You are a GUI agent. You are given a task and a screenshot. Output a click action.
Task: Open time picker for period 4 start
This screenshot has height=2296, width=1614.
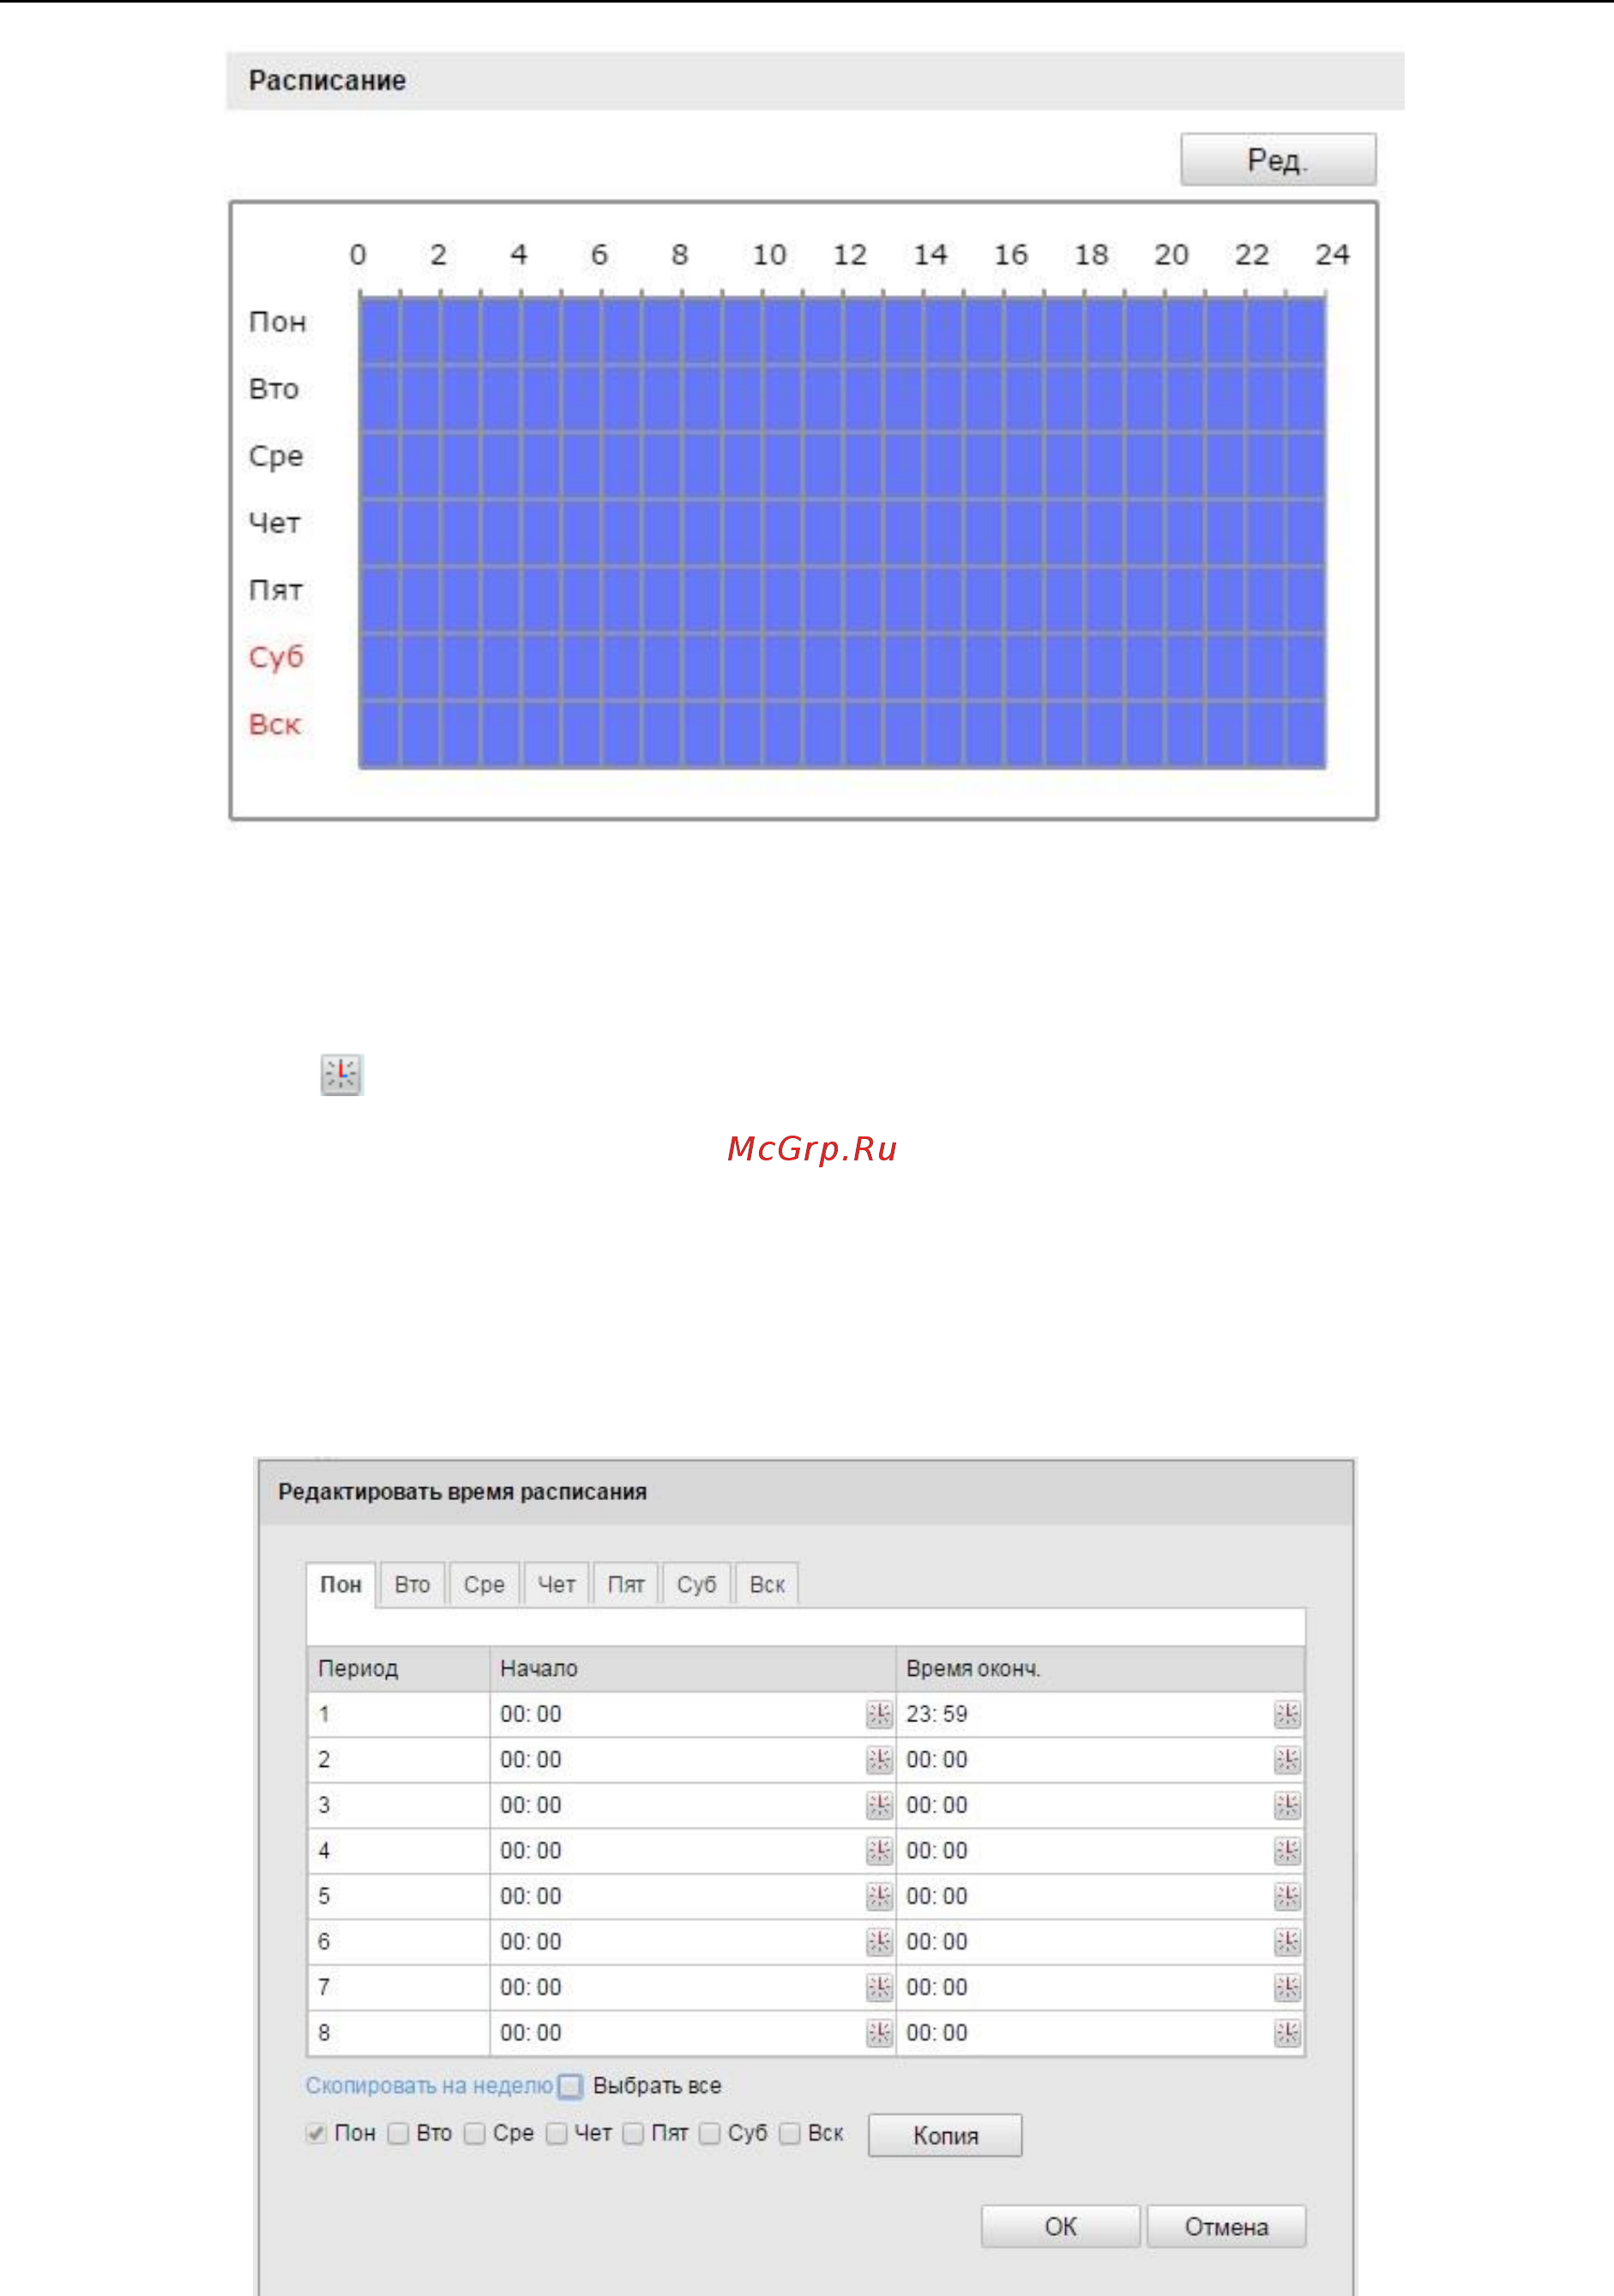(879, 1851)
